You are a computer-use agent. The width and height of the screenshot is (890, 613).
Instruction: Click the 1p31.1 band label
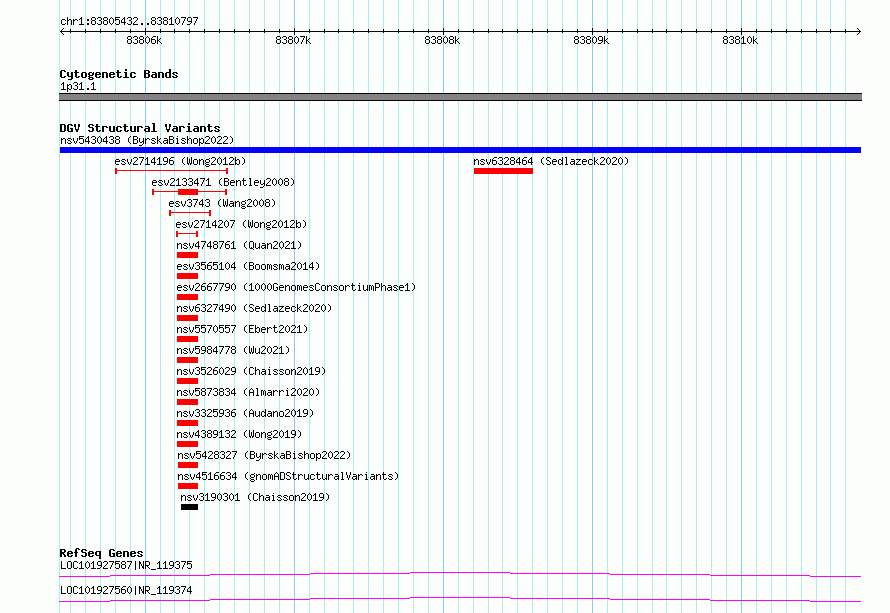pos(78,86)
